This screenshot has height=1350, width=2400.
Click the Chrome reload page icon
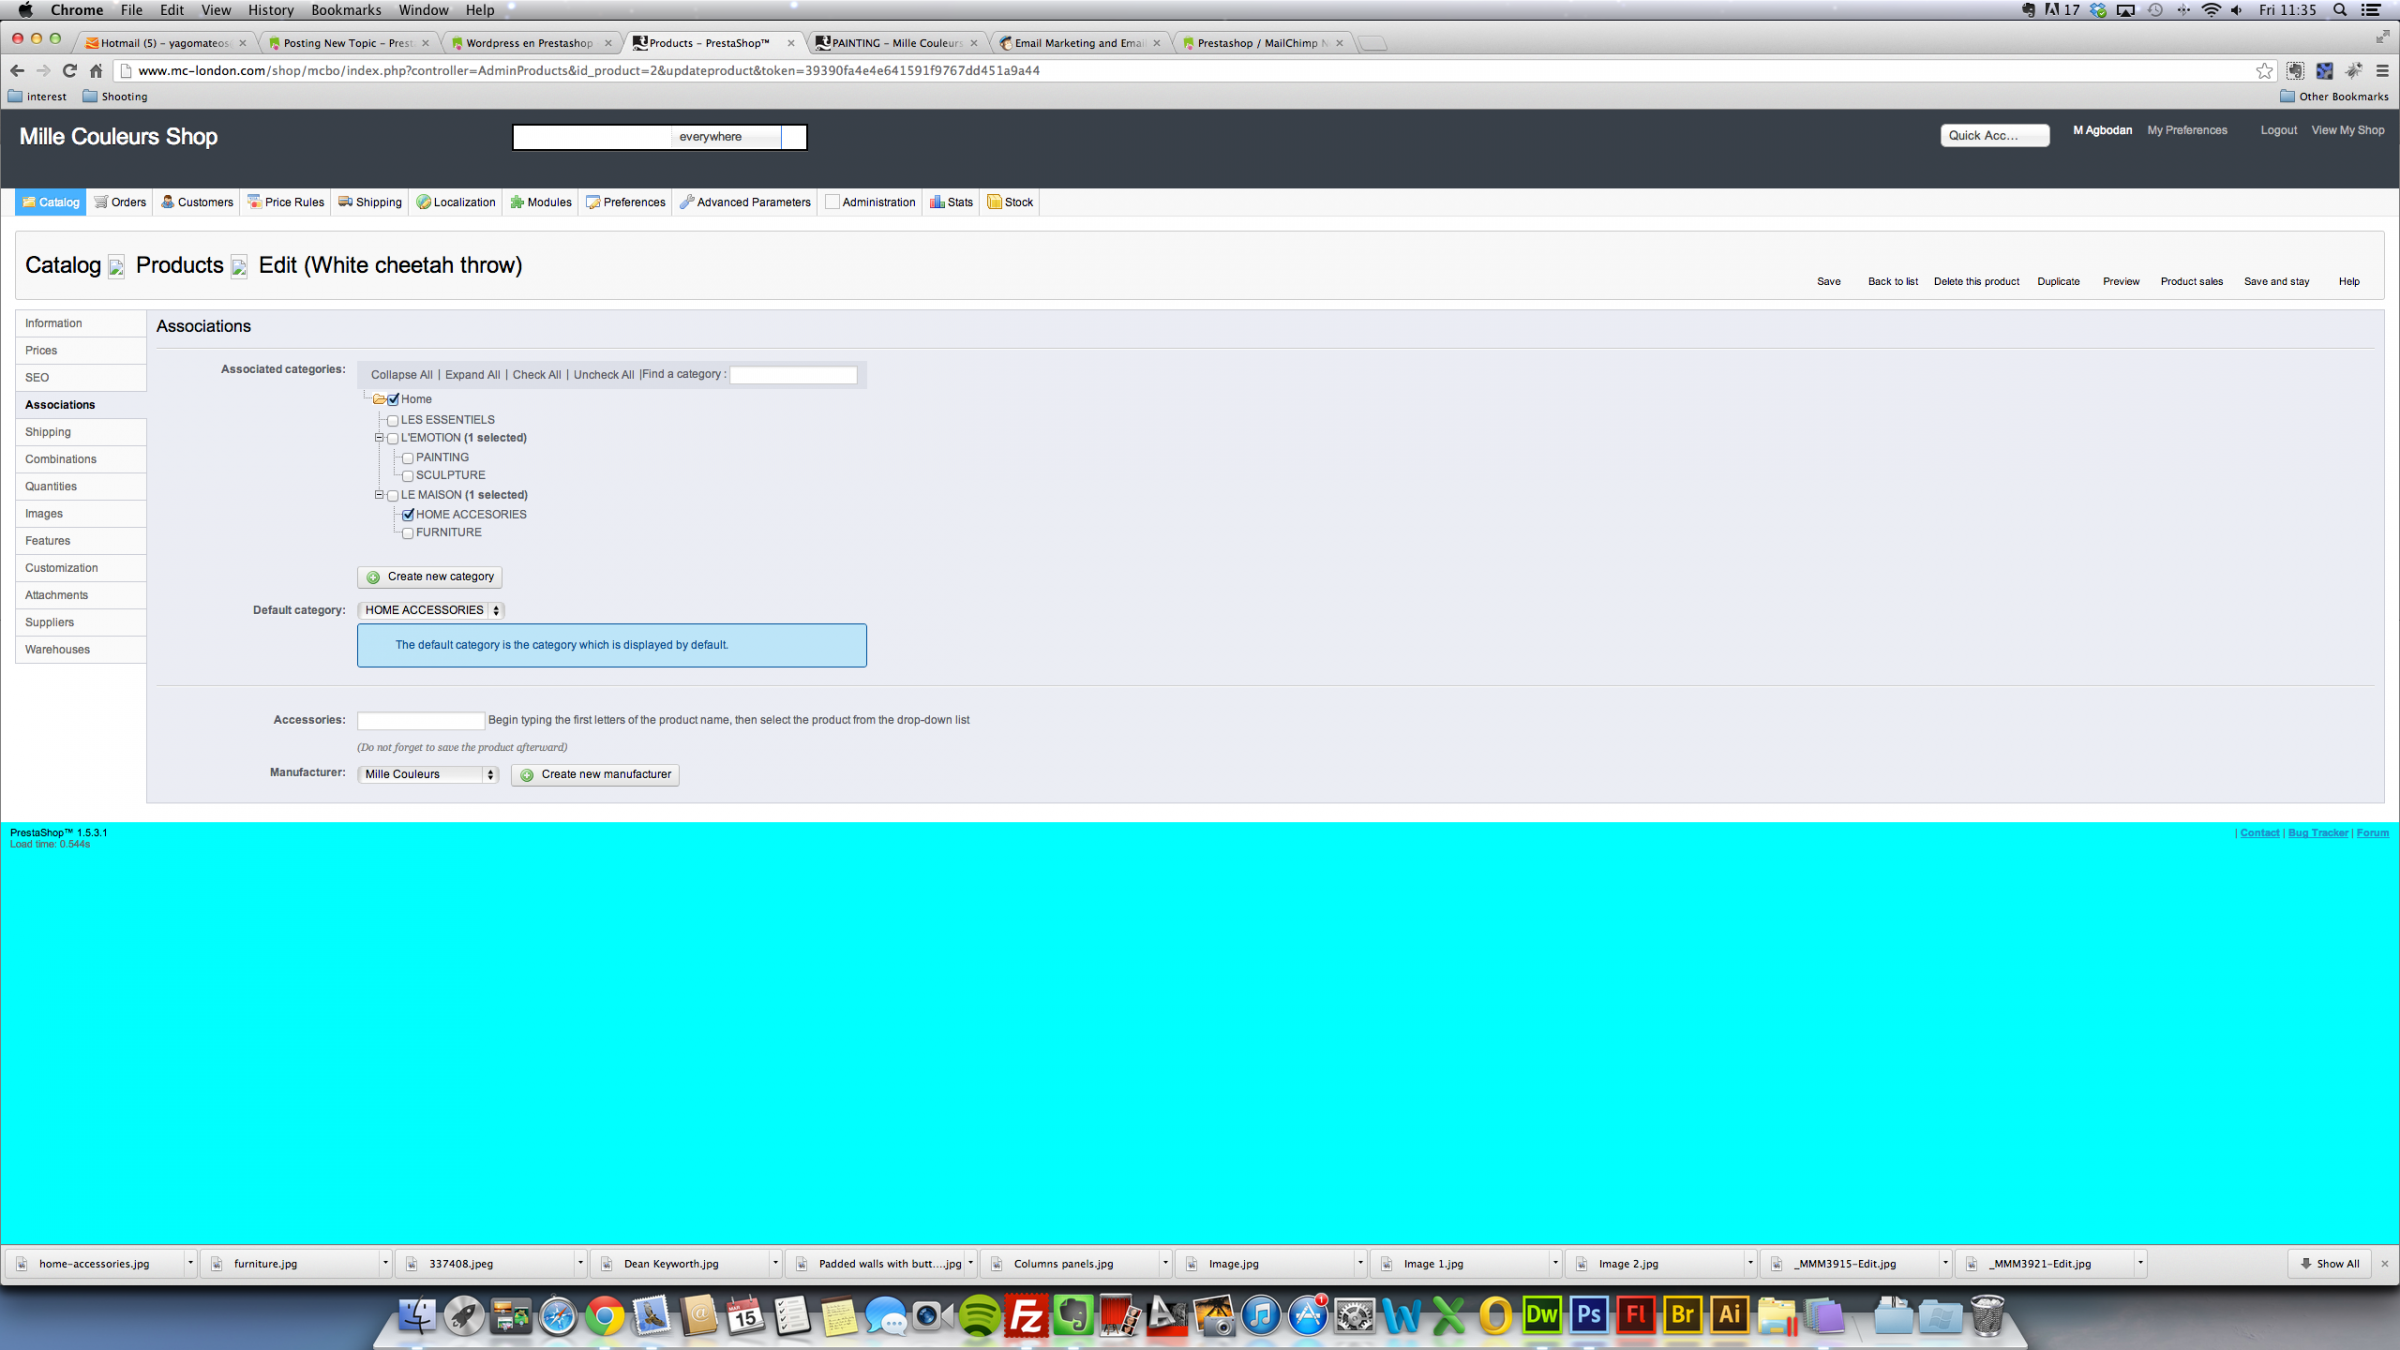69,71
